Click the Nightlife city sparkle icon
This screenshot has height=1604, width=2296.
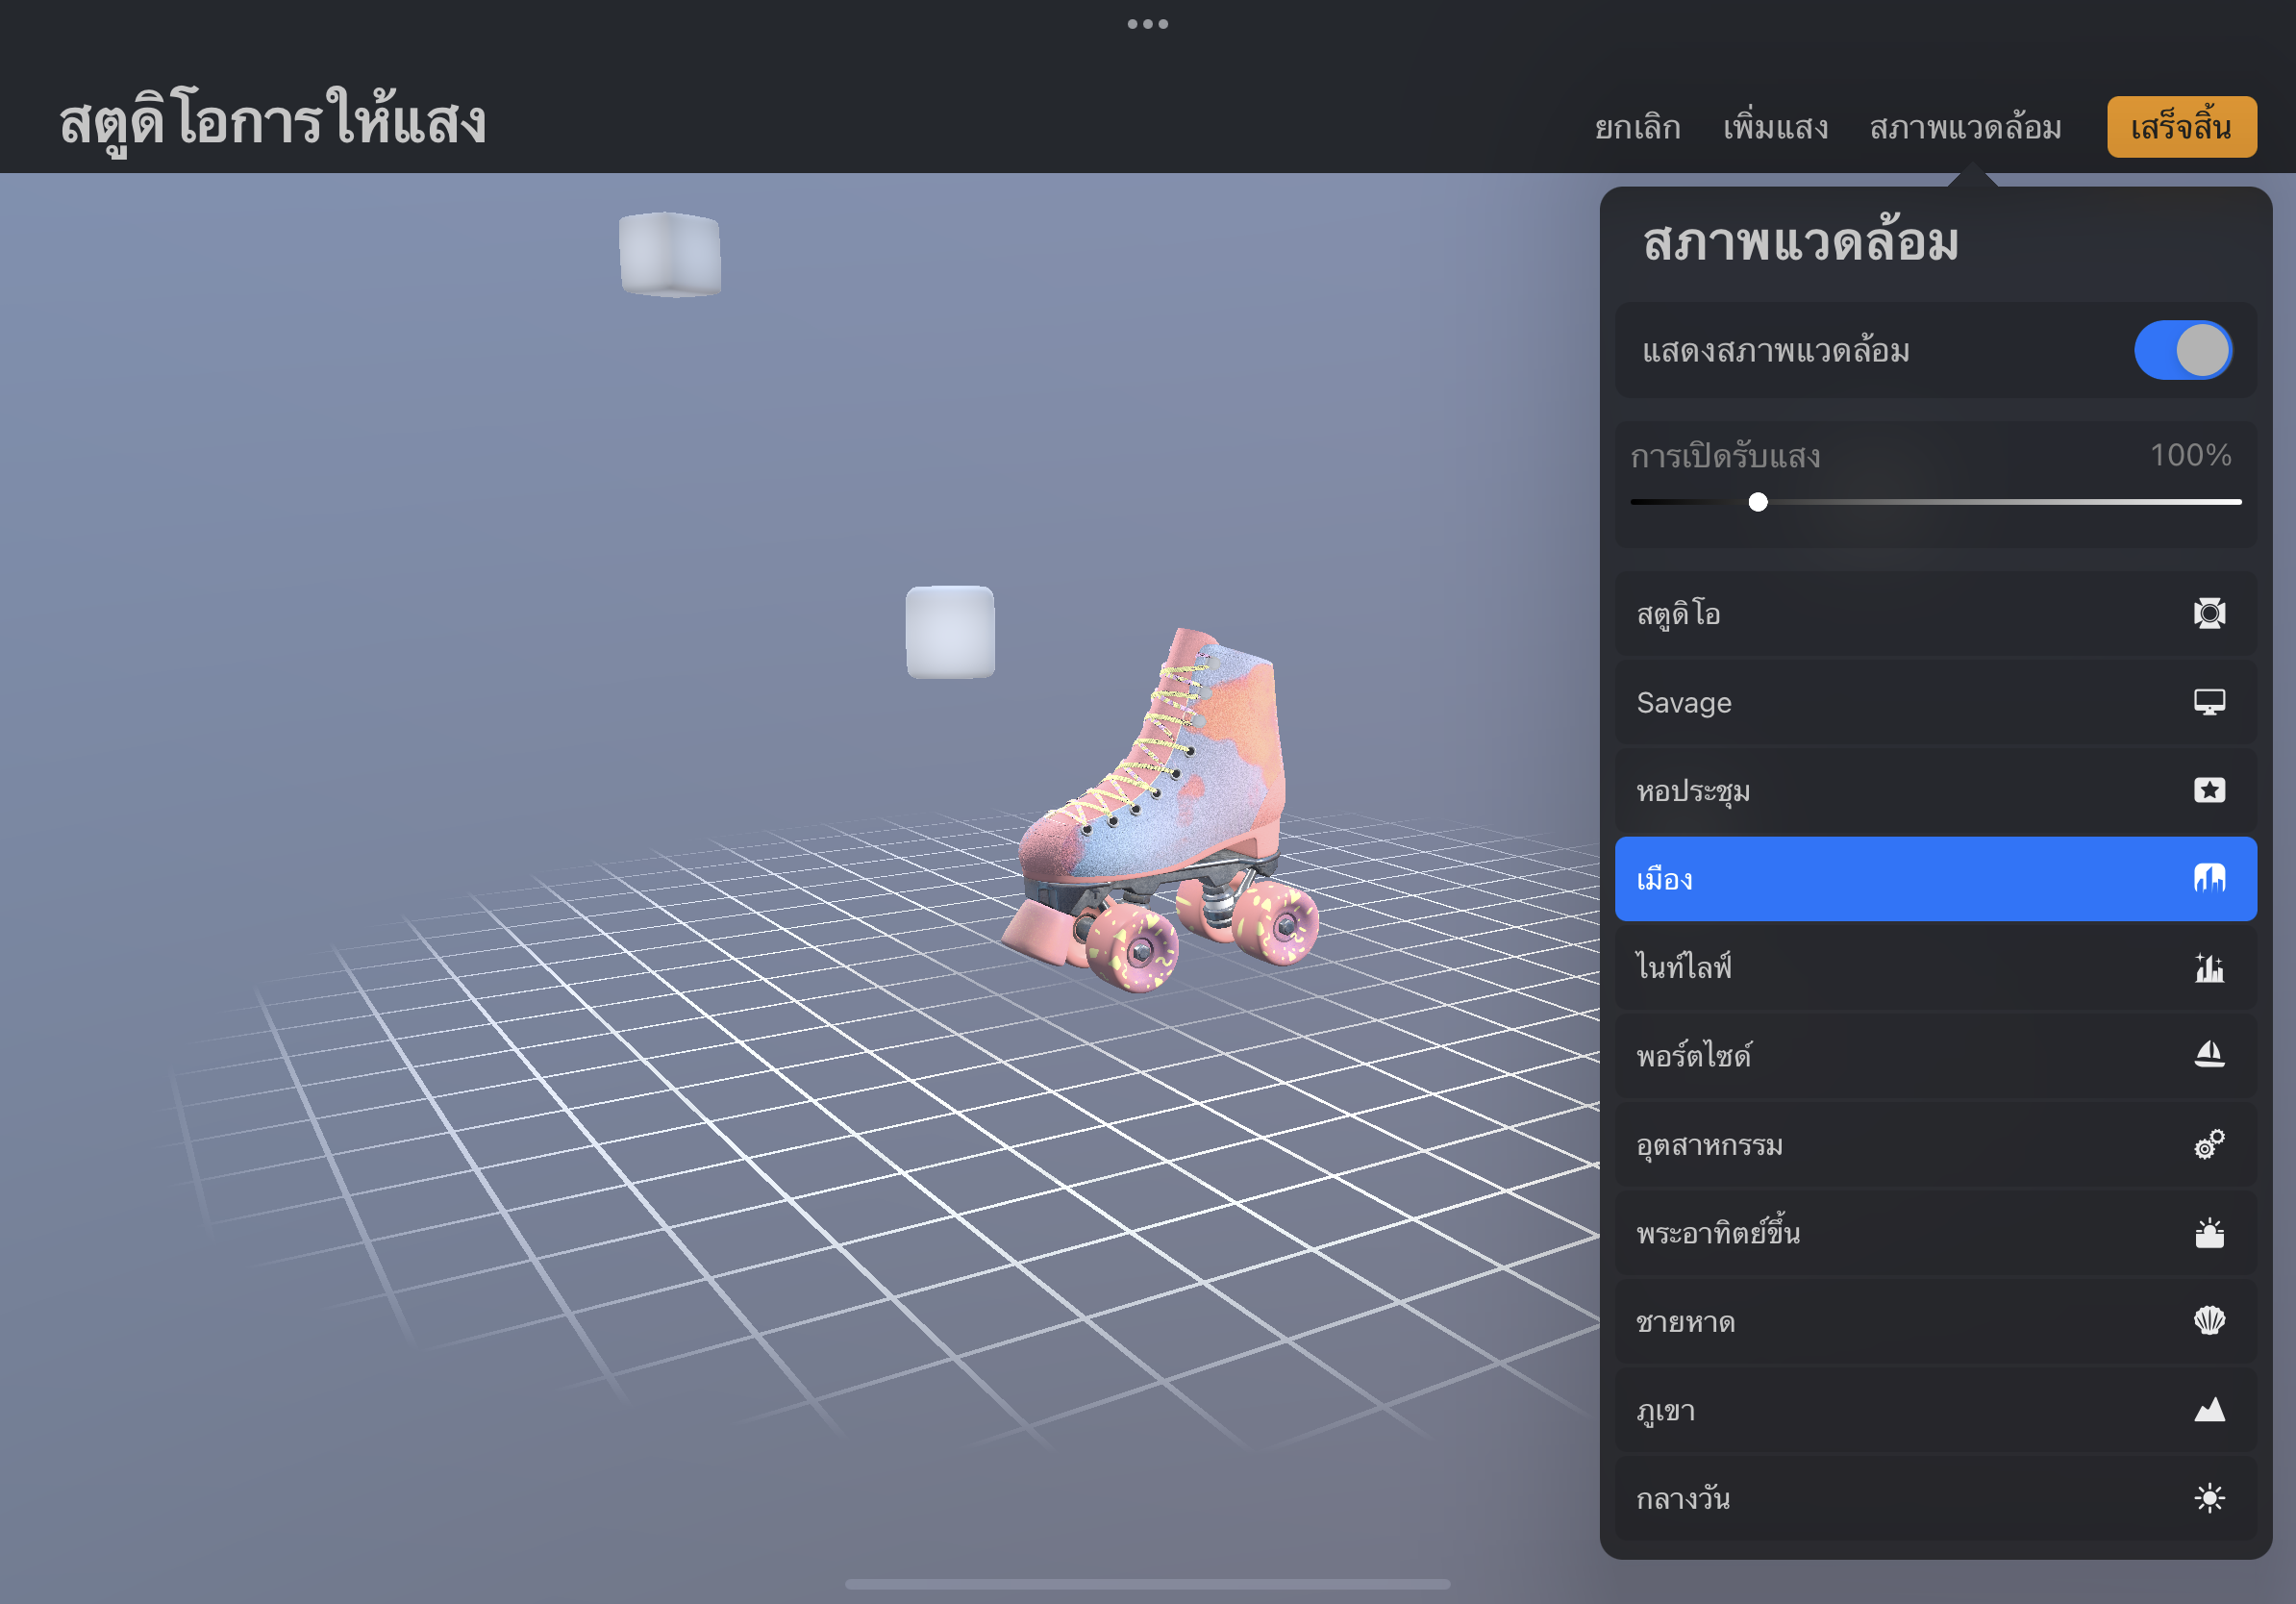pos(2208,967)
